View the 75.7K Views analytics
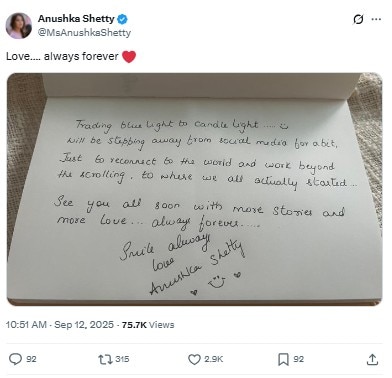Screen dimensions: 392x378 click(148, 325)
